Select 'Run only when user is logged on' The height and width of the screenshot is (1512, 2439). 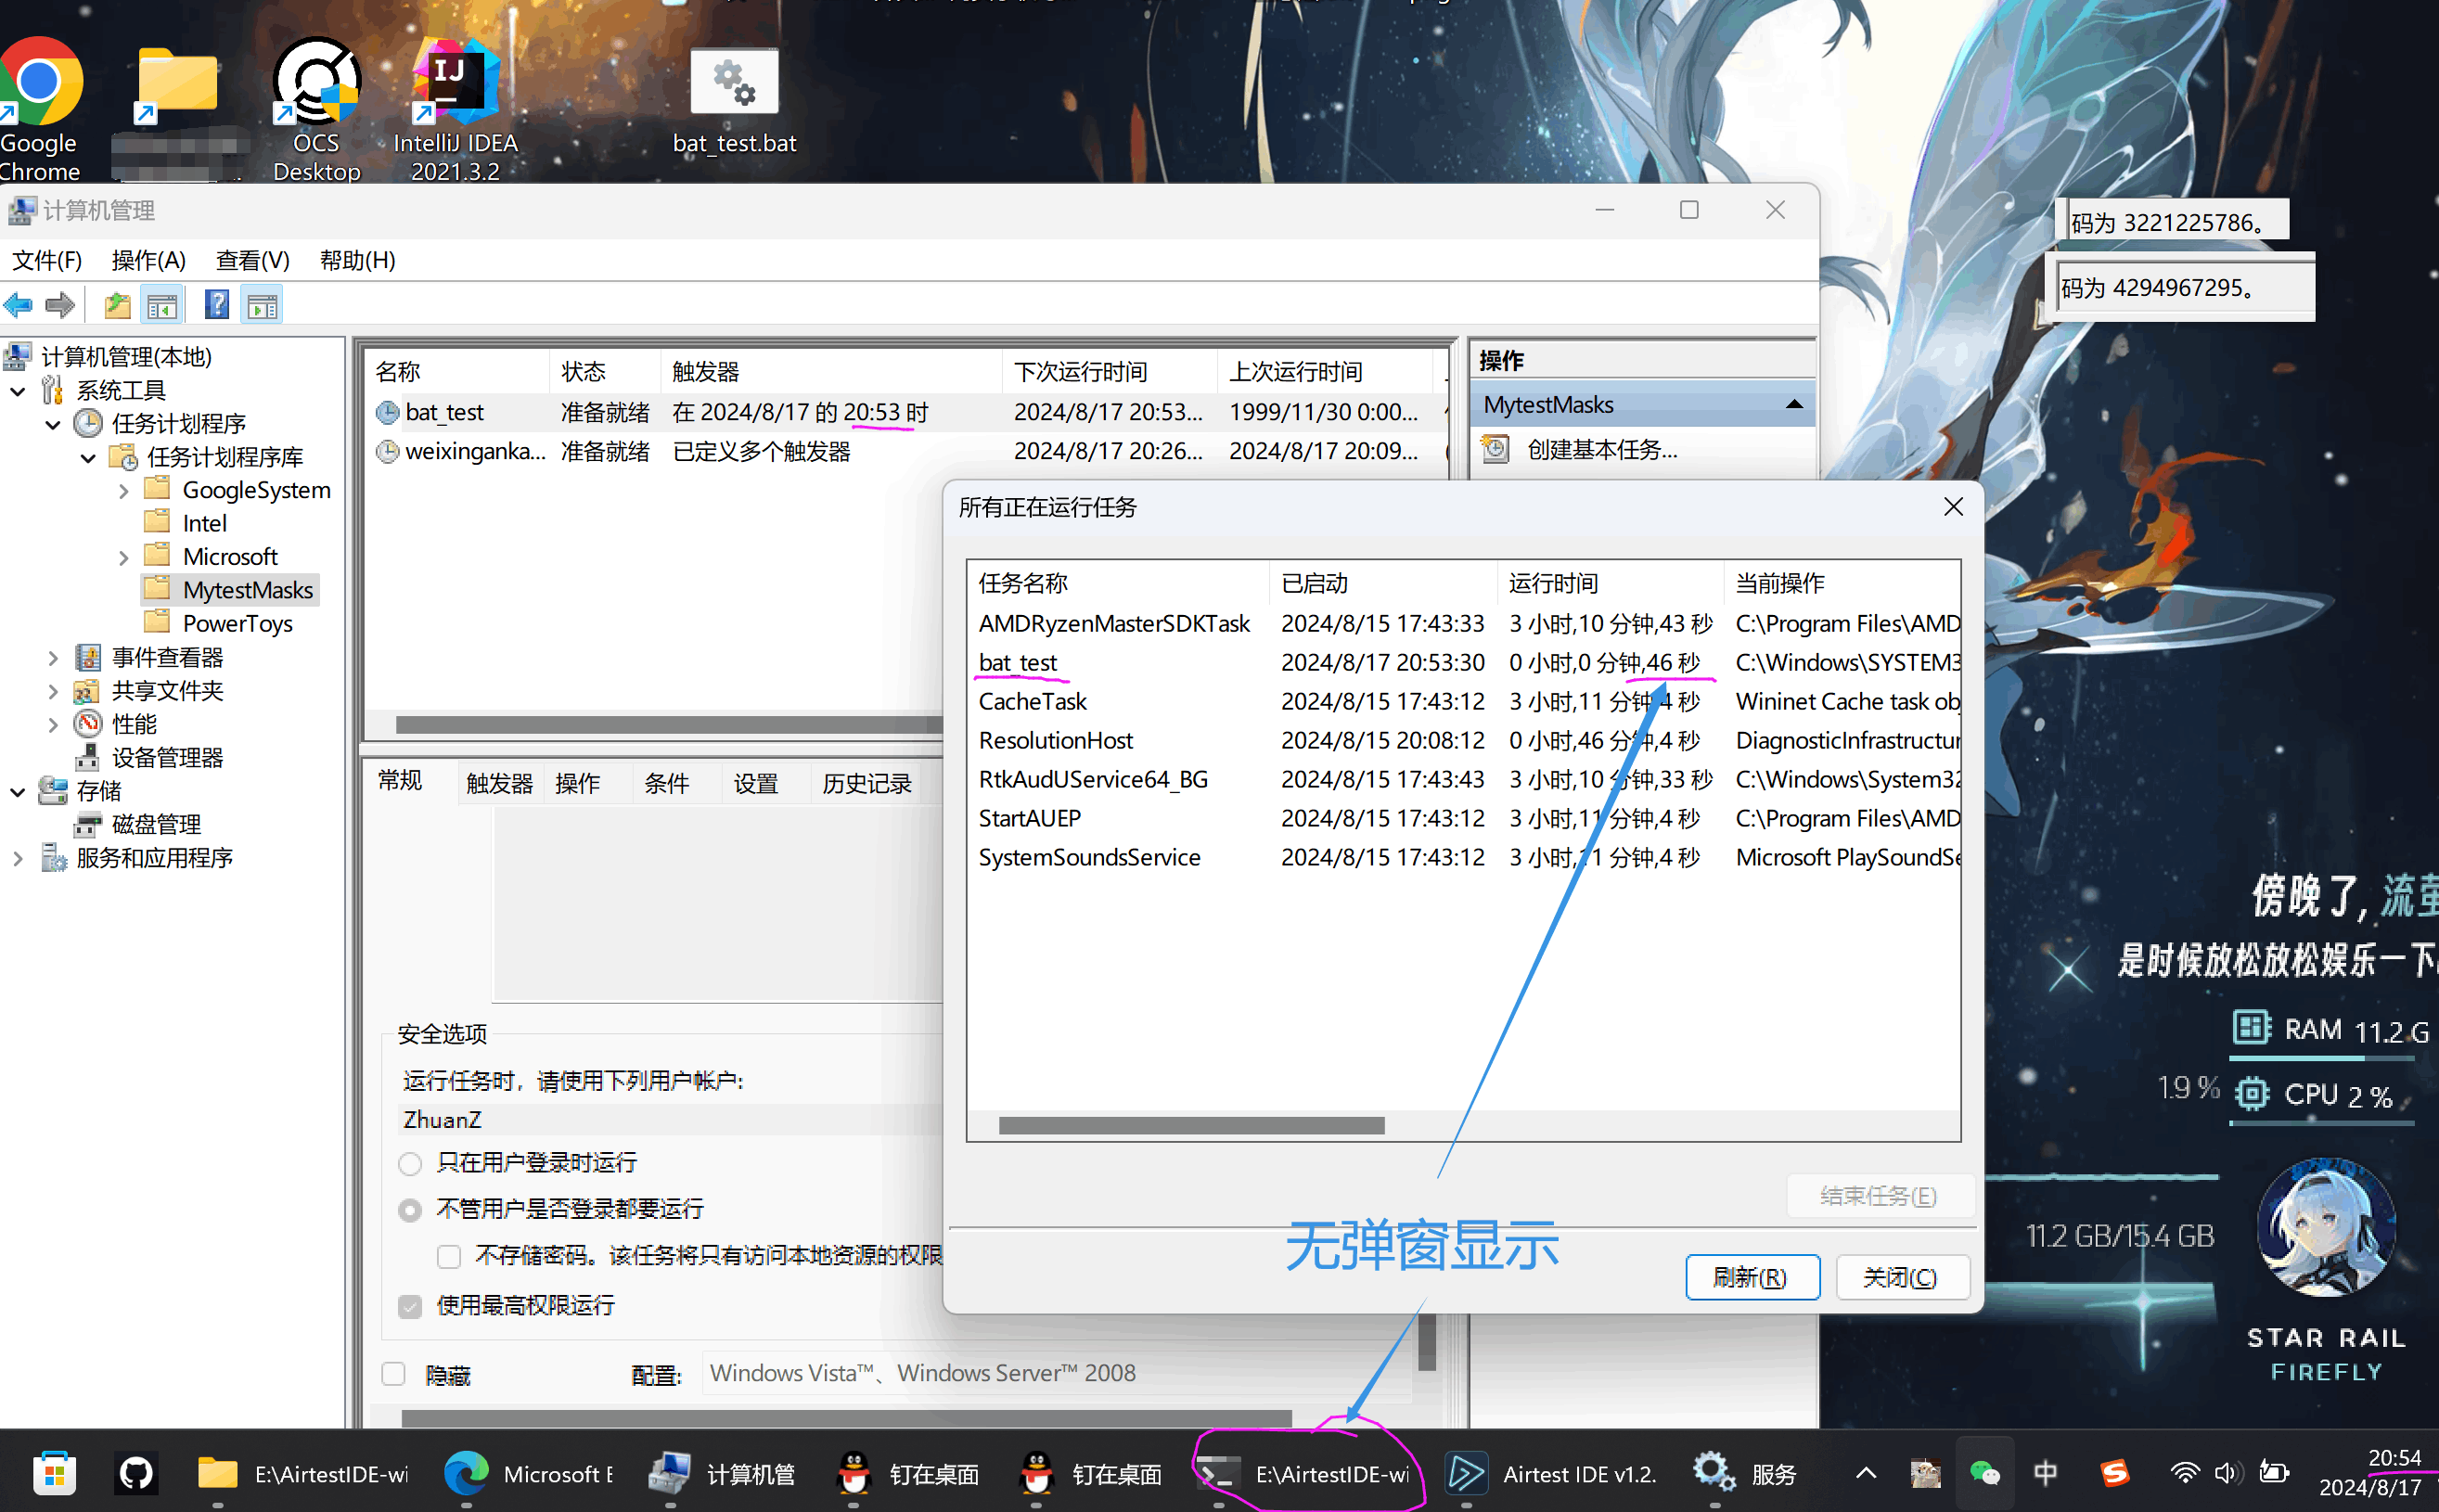pos(409,1163)
